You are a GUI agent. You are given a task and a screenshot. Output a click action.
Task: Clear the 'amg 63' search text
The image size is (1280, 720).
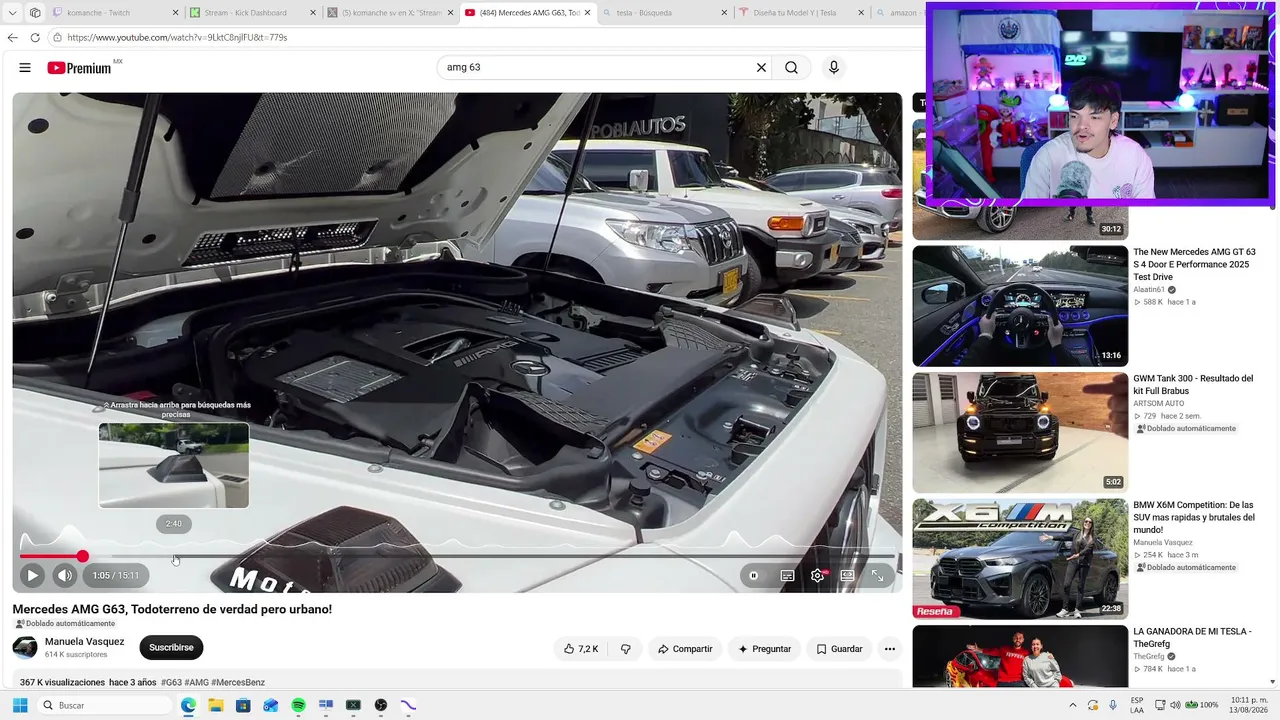point(761,68)
